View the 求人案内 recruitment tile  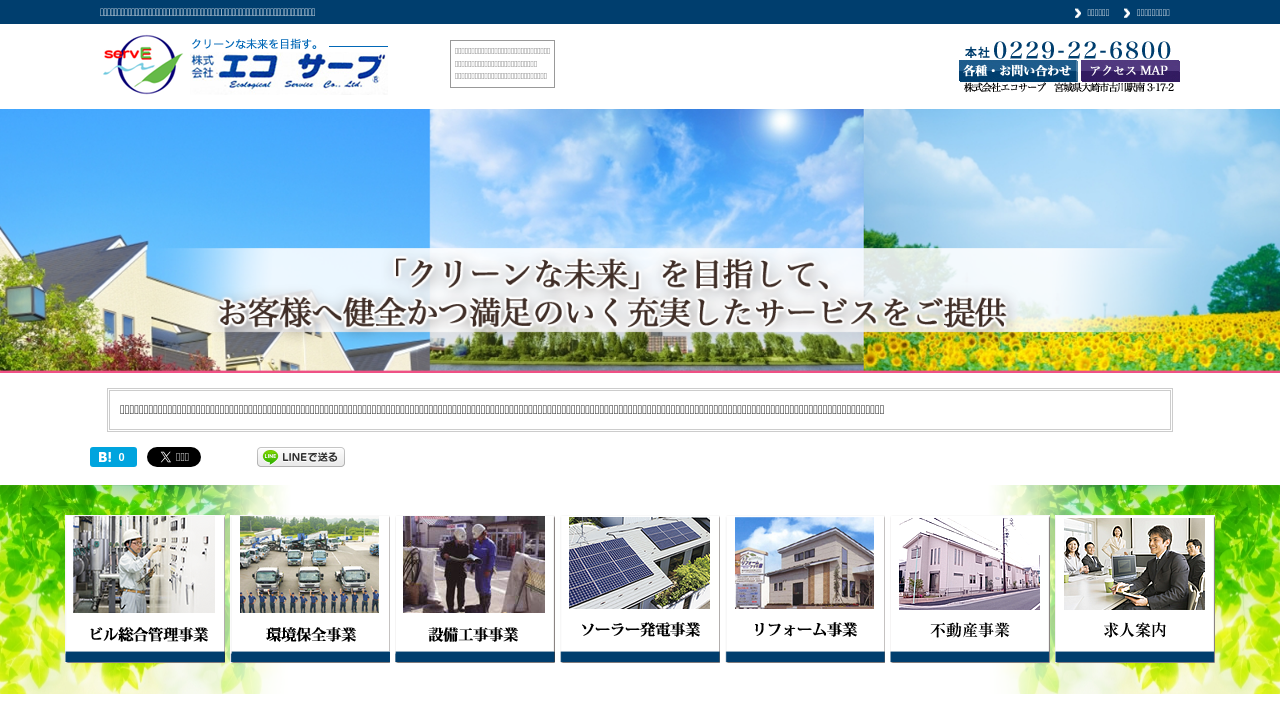click(1135, 589)
